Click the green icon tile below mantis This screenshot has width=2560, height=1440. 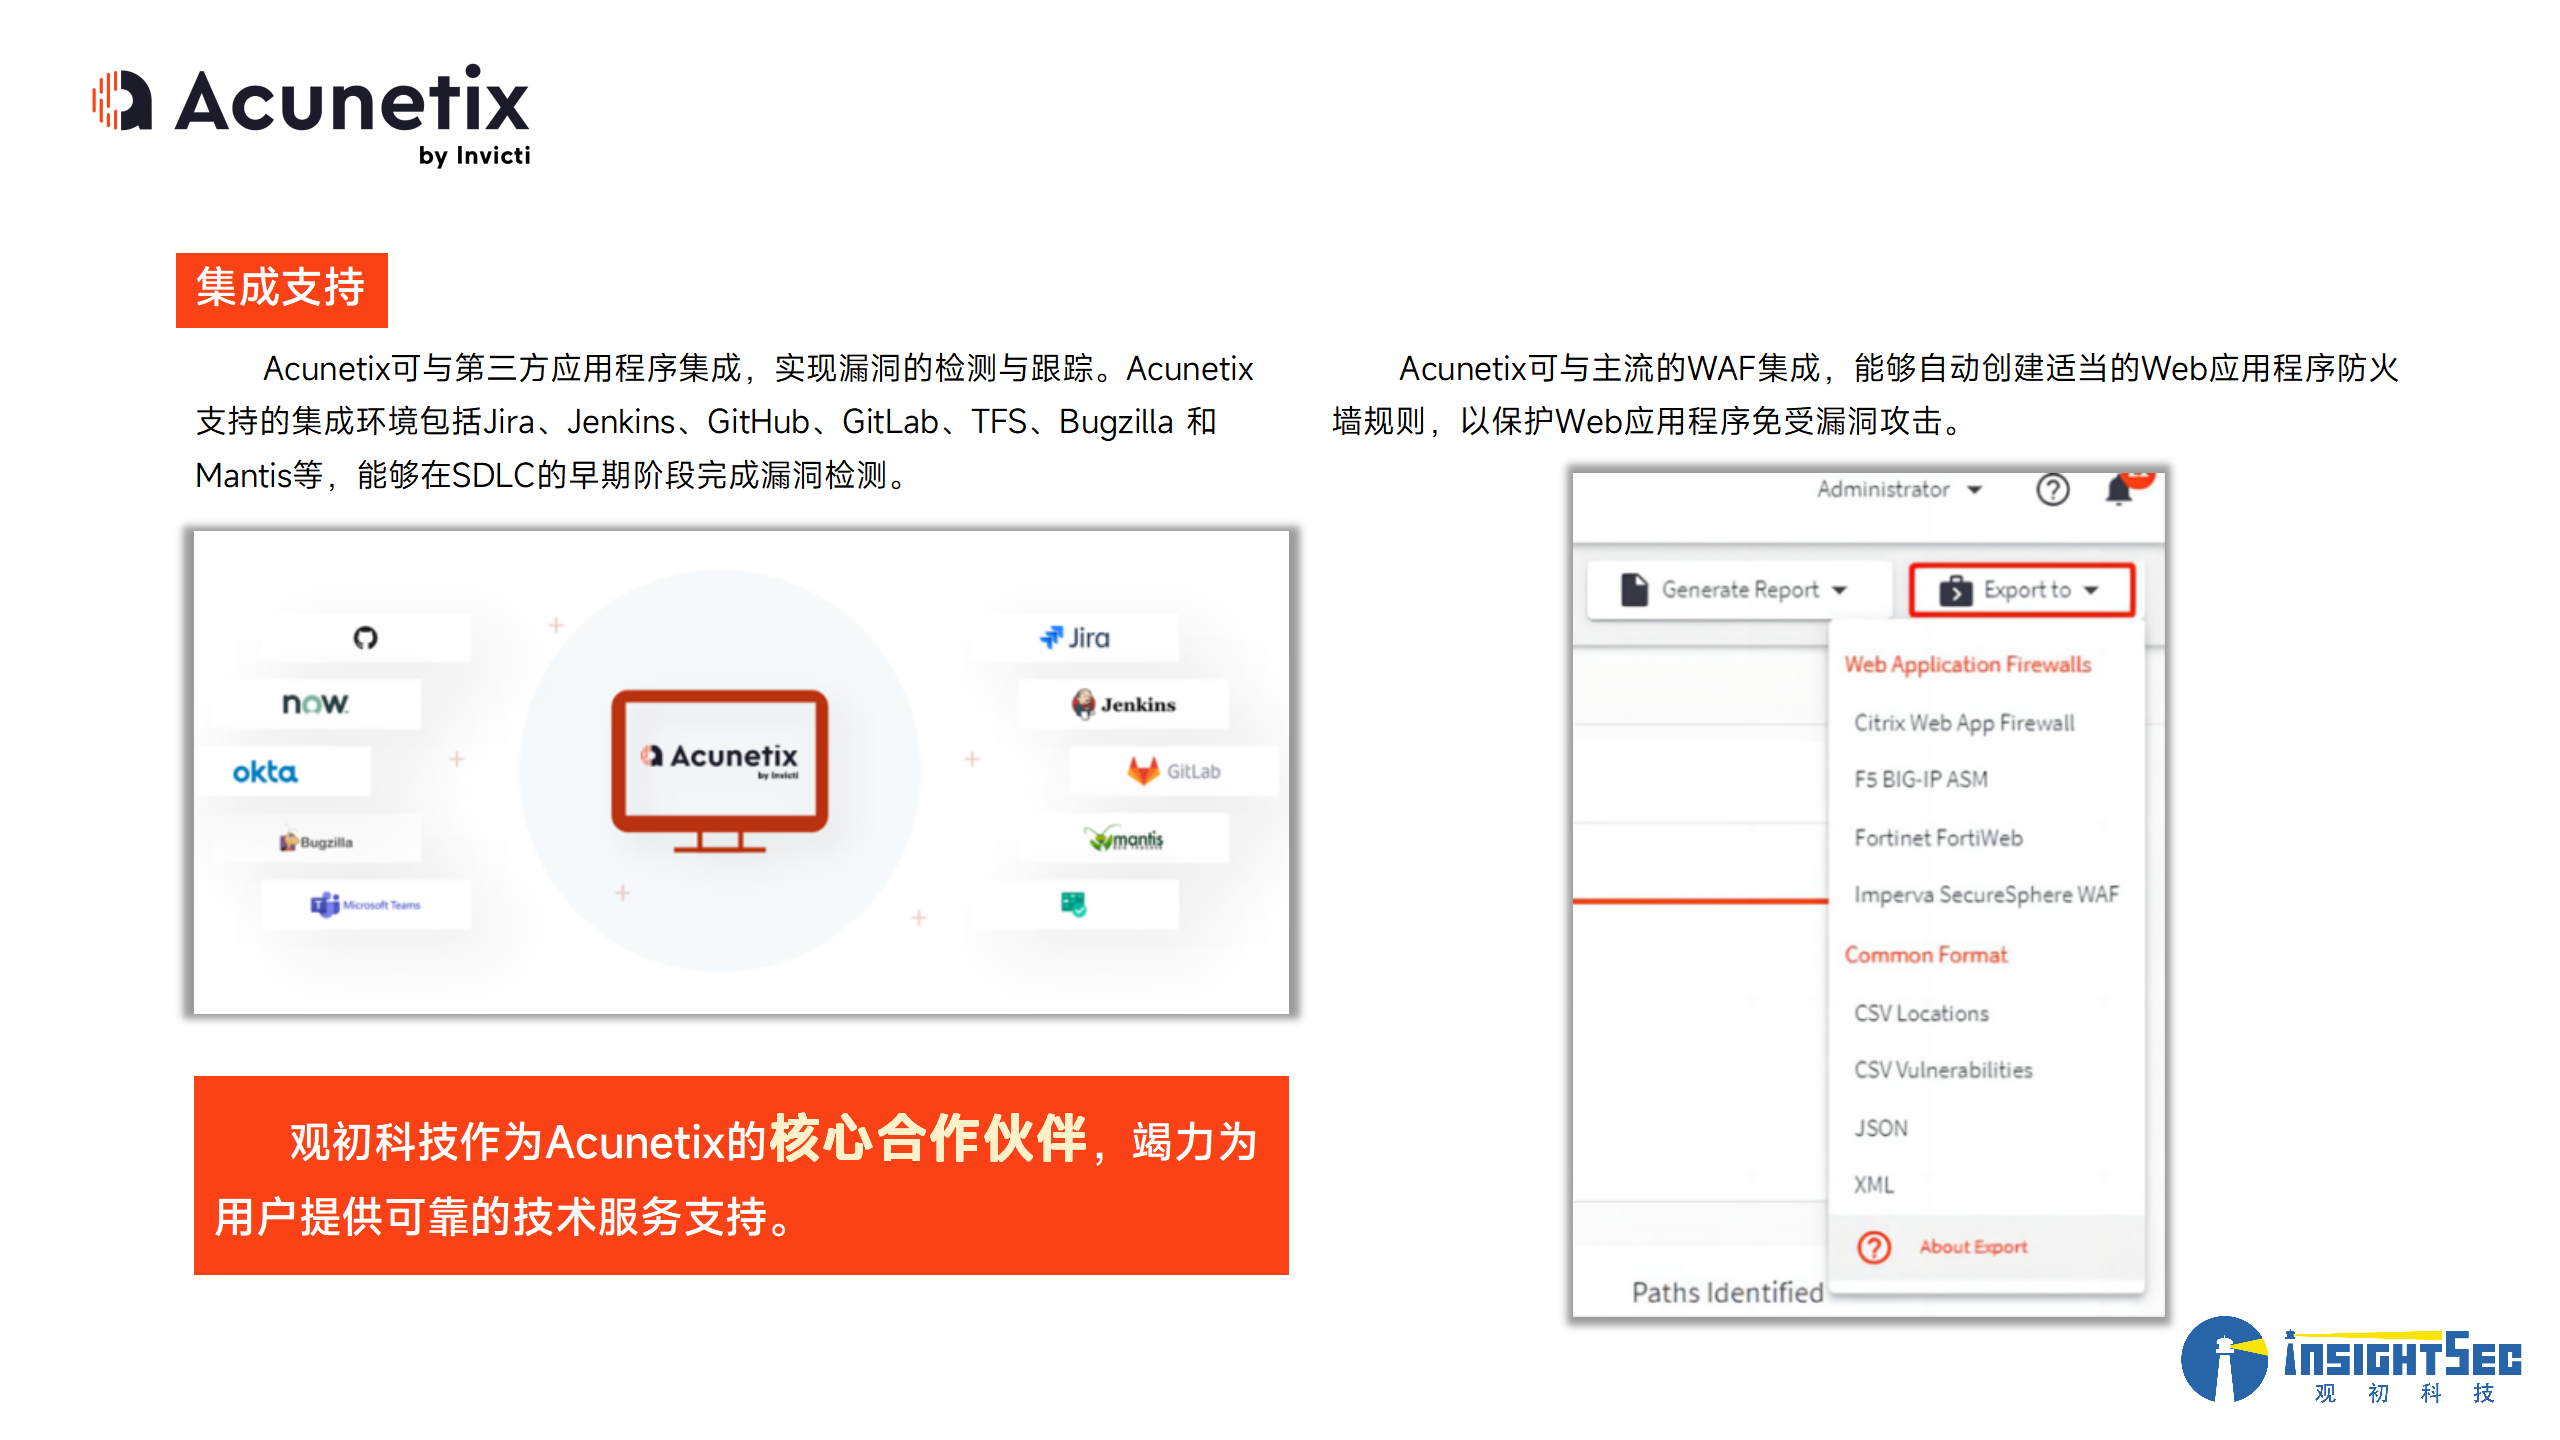click(1074, 905)
